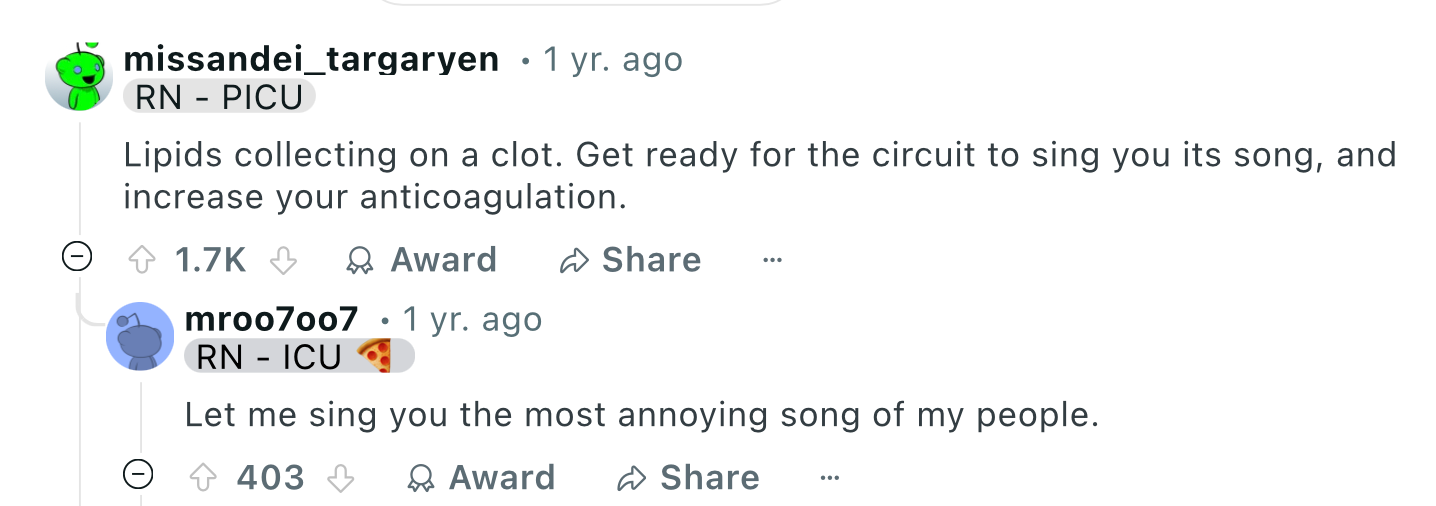Collapse mroo7oo7's reply thread
Image resolution: width=1436 pixels, height=506 pixels.
pos(137,473)
